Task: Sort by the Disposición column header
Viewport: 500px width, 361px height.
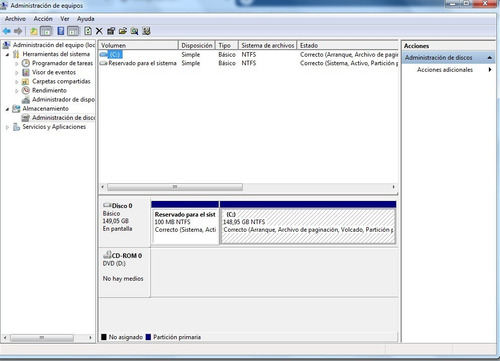Action: [197, 45]
